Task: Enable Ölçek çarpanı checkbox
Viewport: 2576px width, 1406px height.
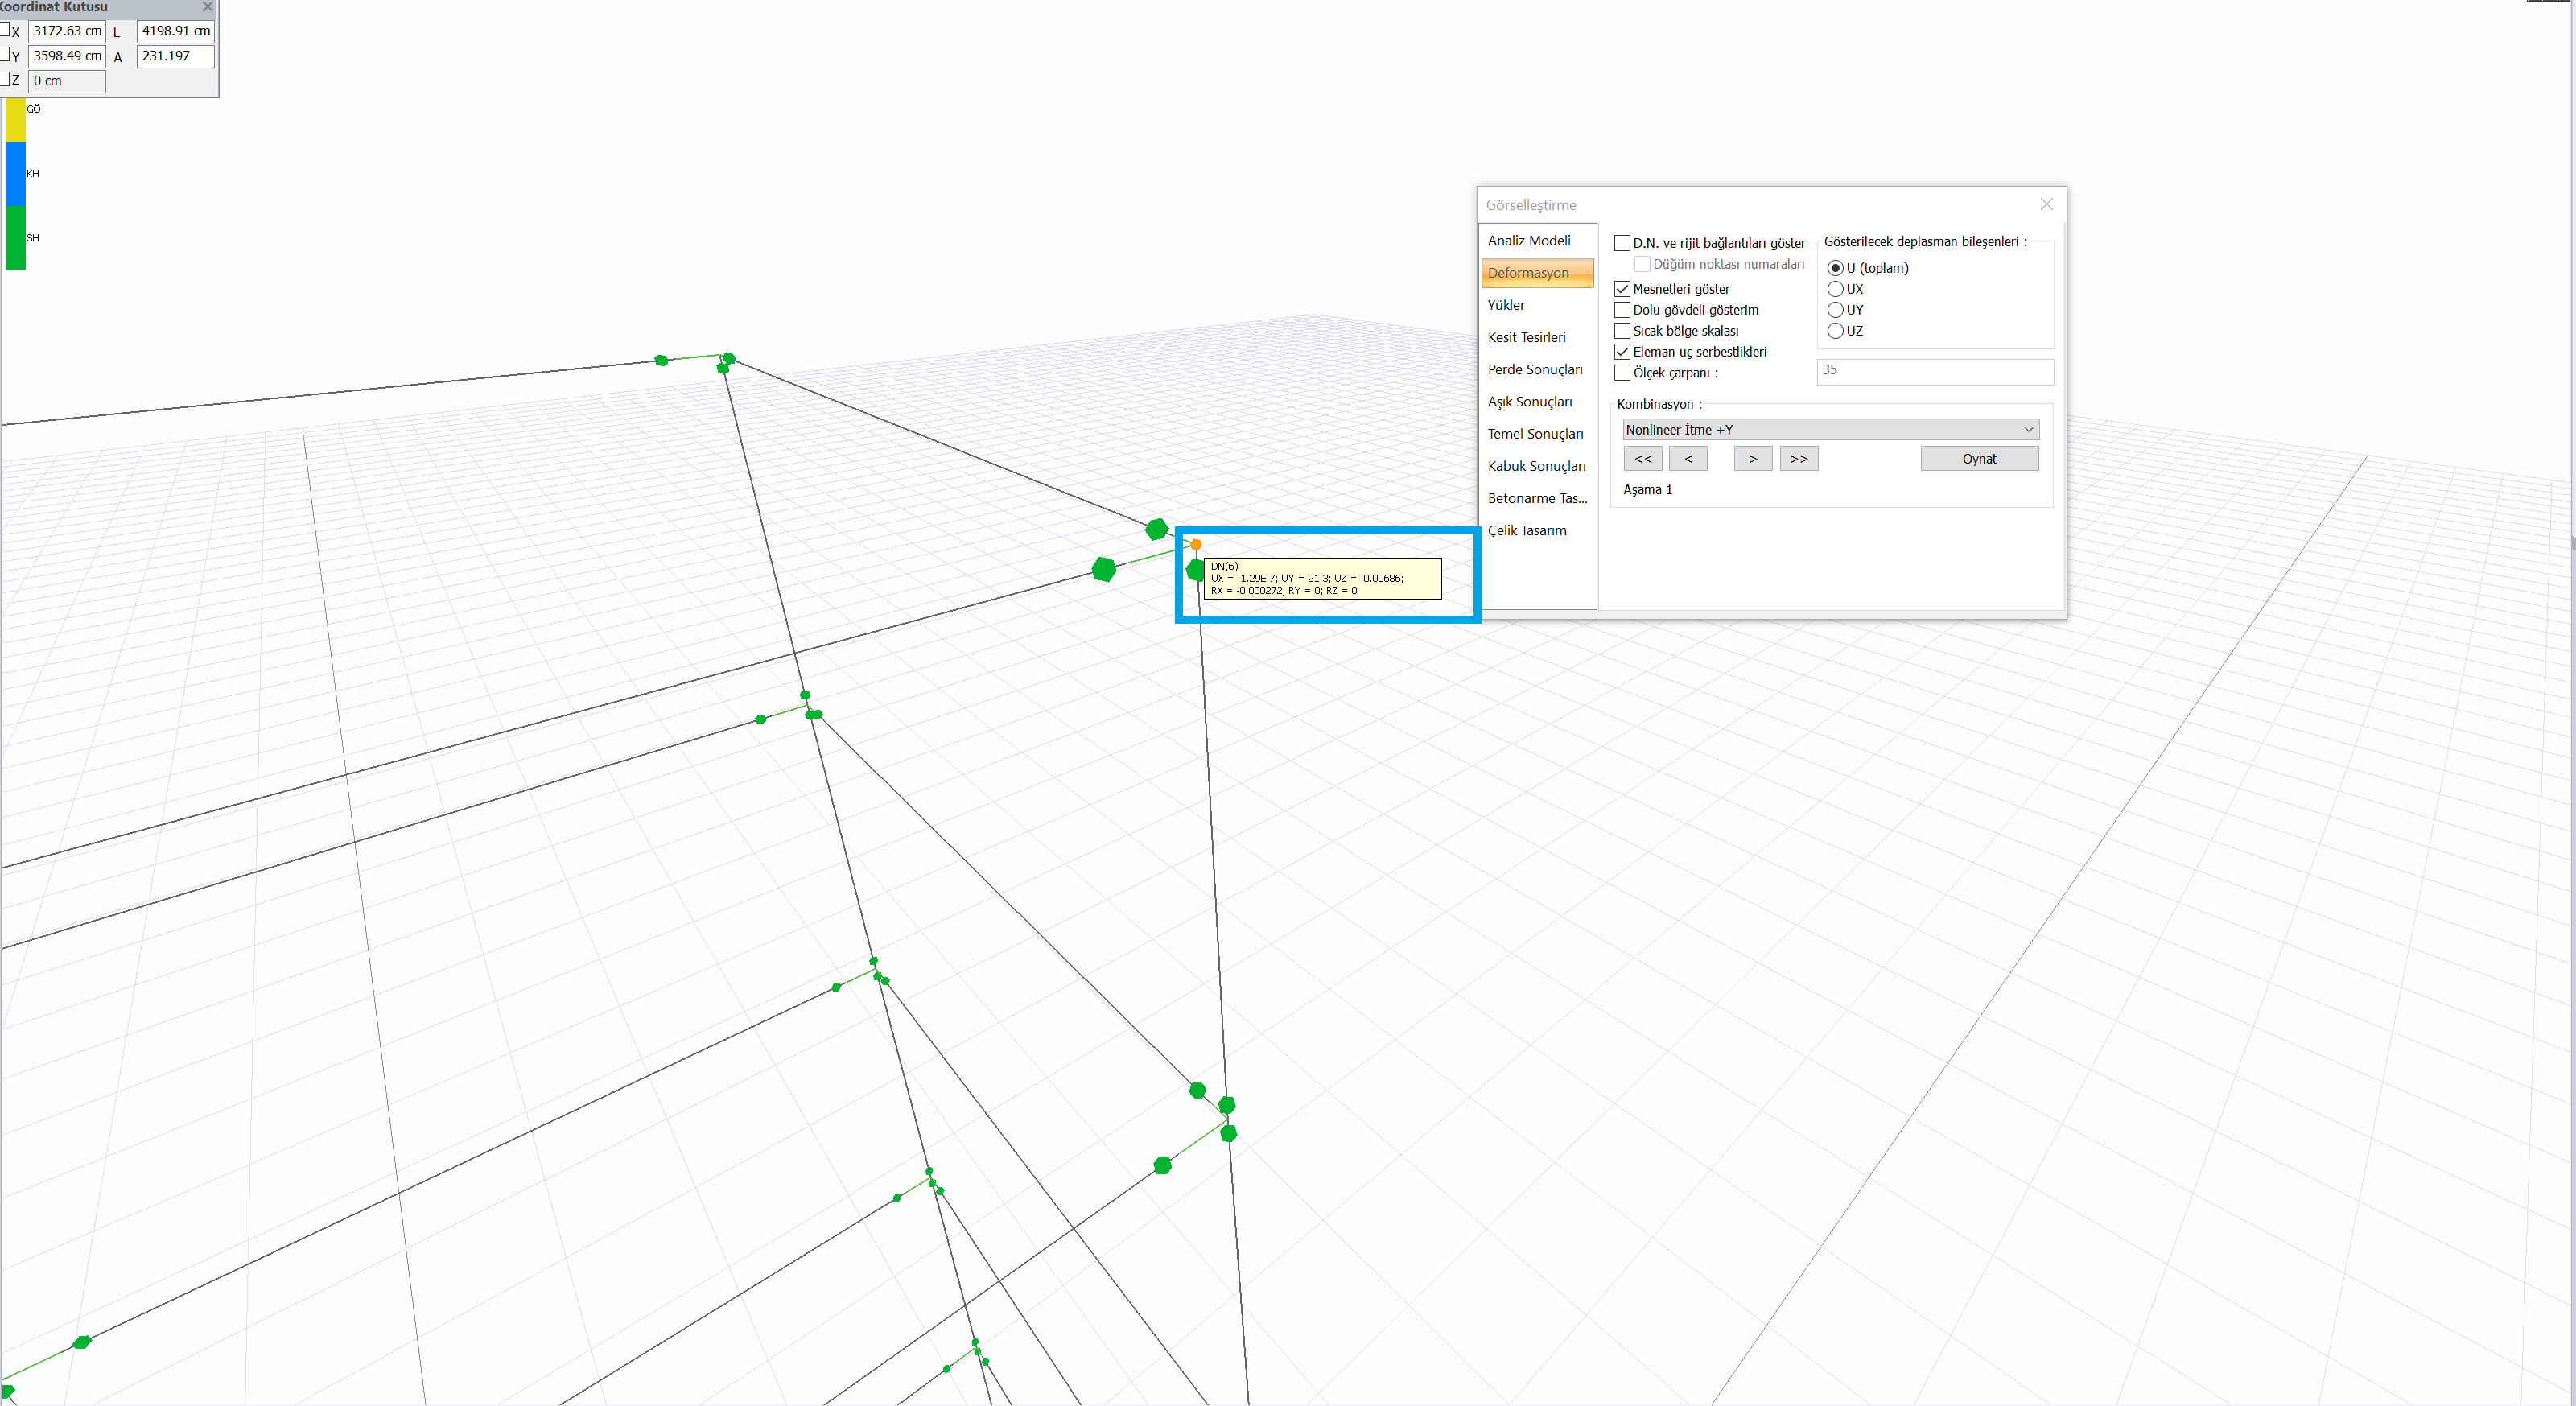Action: pos(1622,373)
